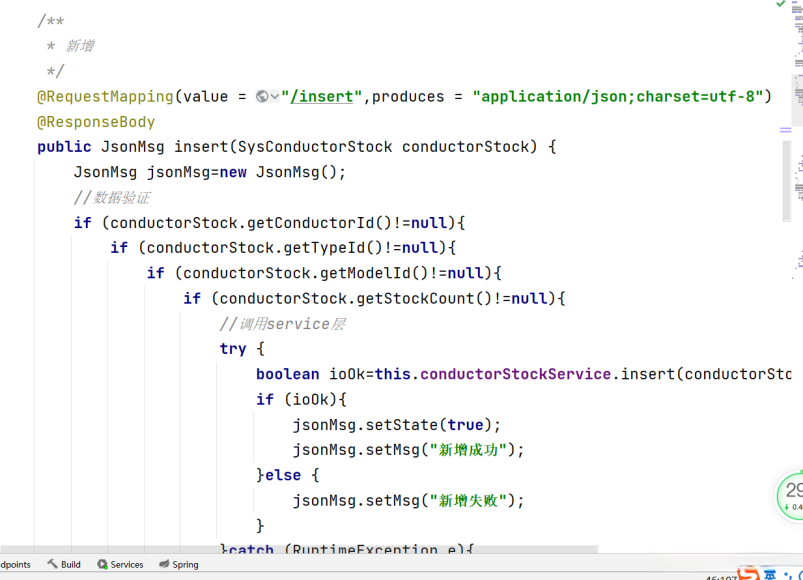Click the "新增" Javadoc comment text
The image size is (803, 580).
tap(80, 46)
